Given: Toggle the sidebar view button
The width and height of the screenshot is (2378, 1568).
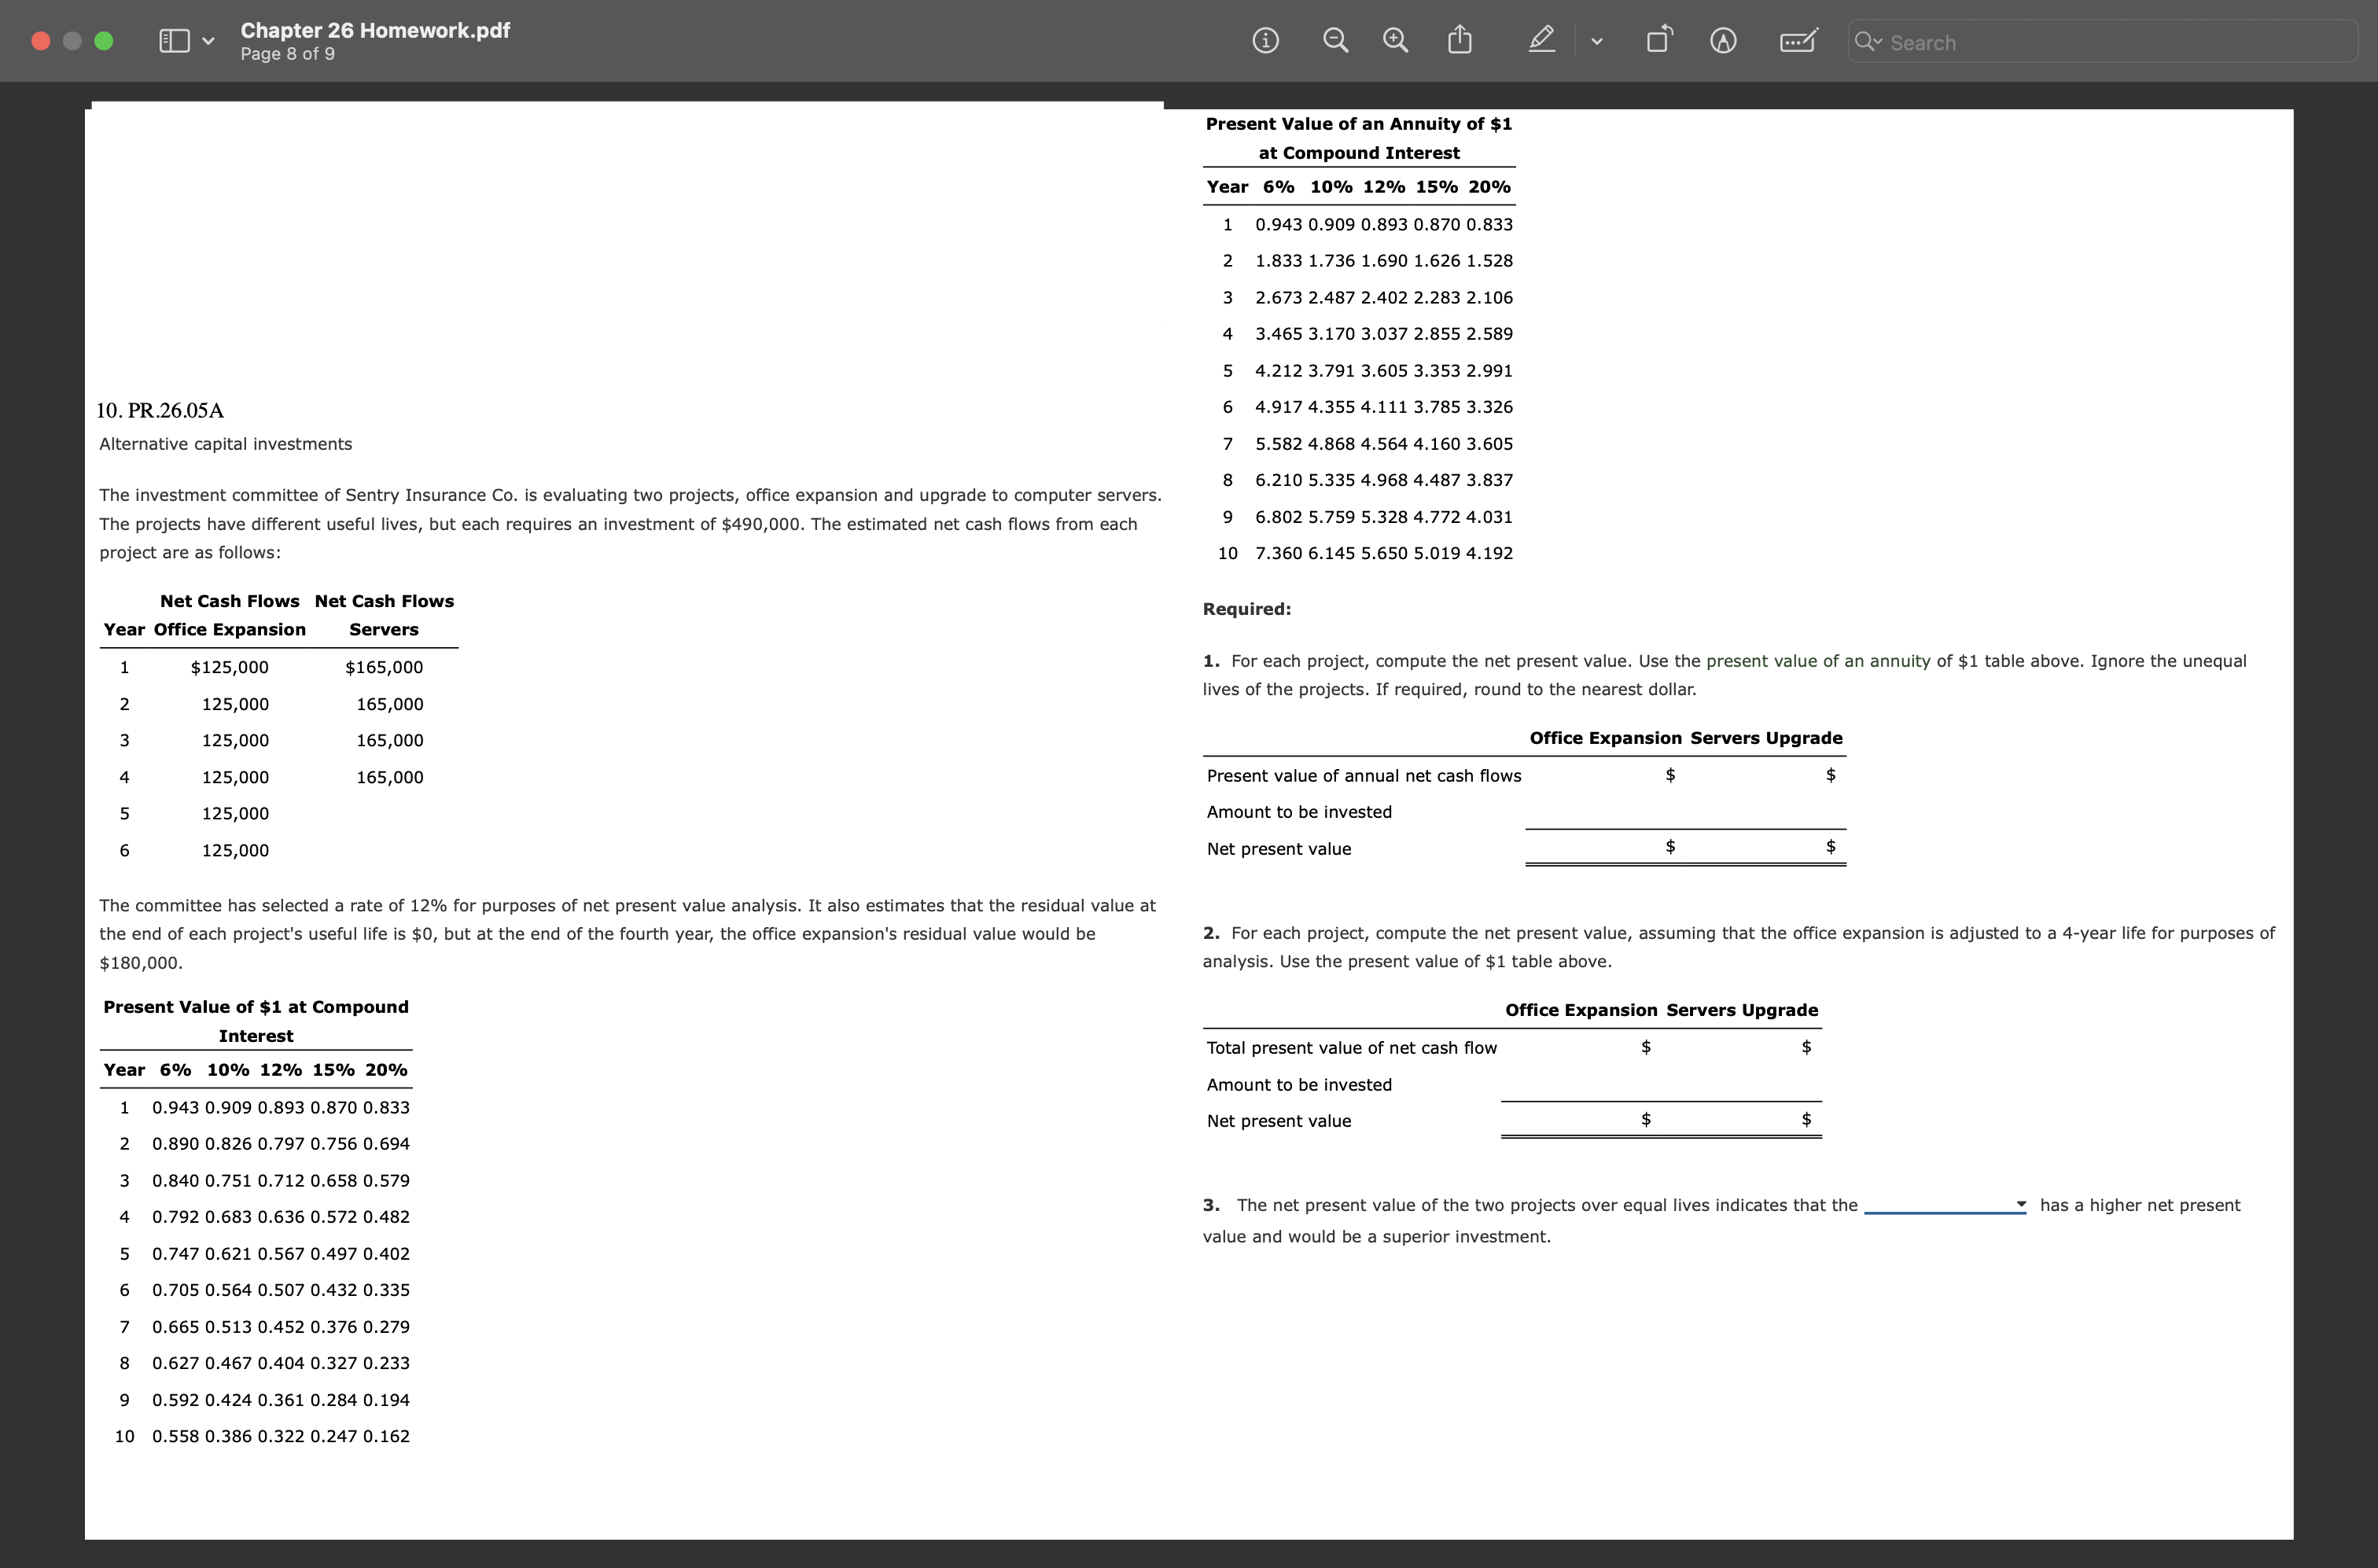Looking at the screenshot, I should (174, 41).
